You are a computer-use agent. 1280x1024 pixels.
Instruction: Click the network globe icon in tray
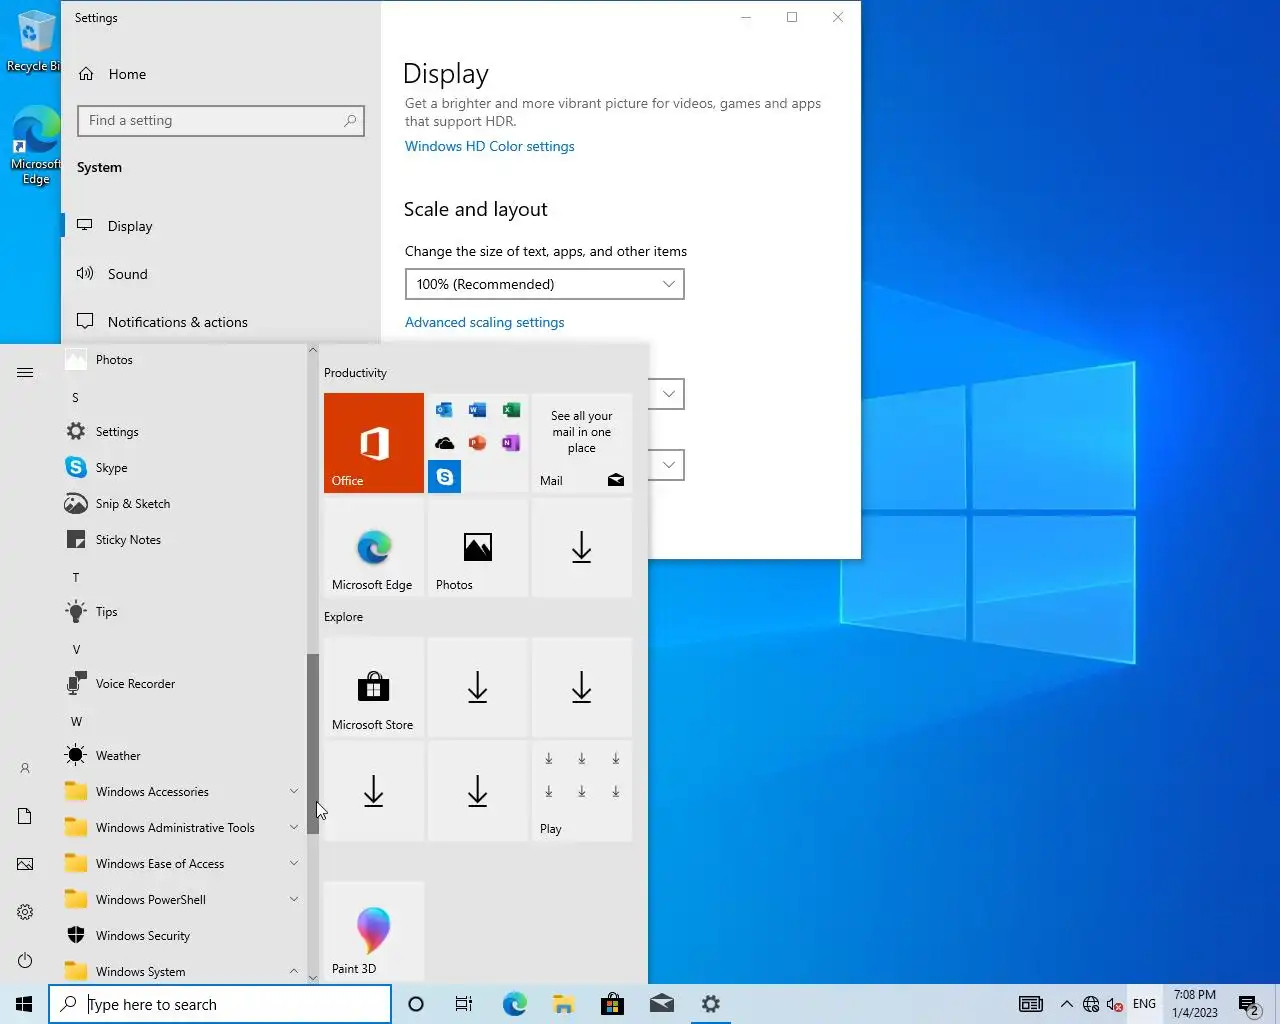click(1091, 1004)
